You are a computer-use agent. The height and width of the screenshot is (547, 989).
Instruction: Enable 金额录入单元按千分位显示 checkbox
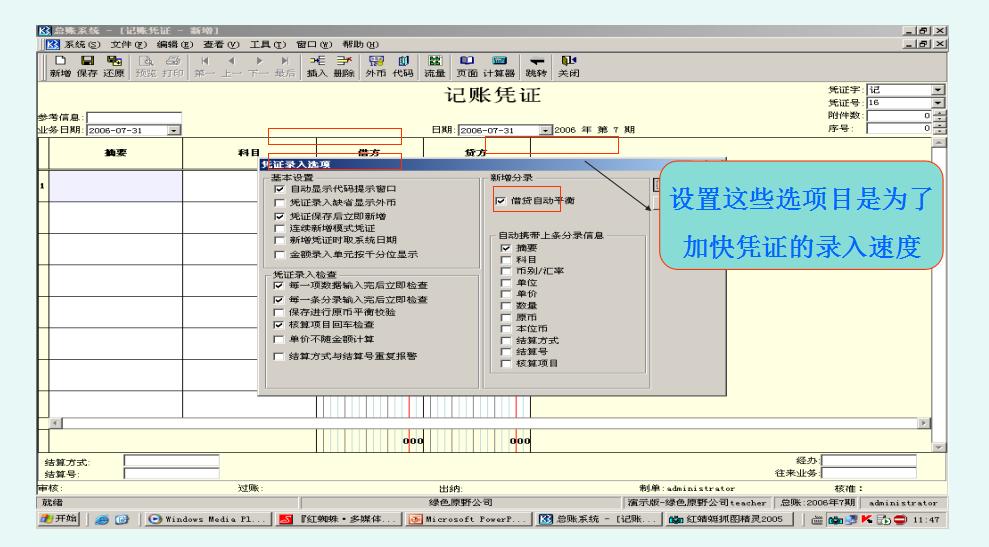click(x=279, y=254)
